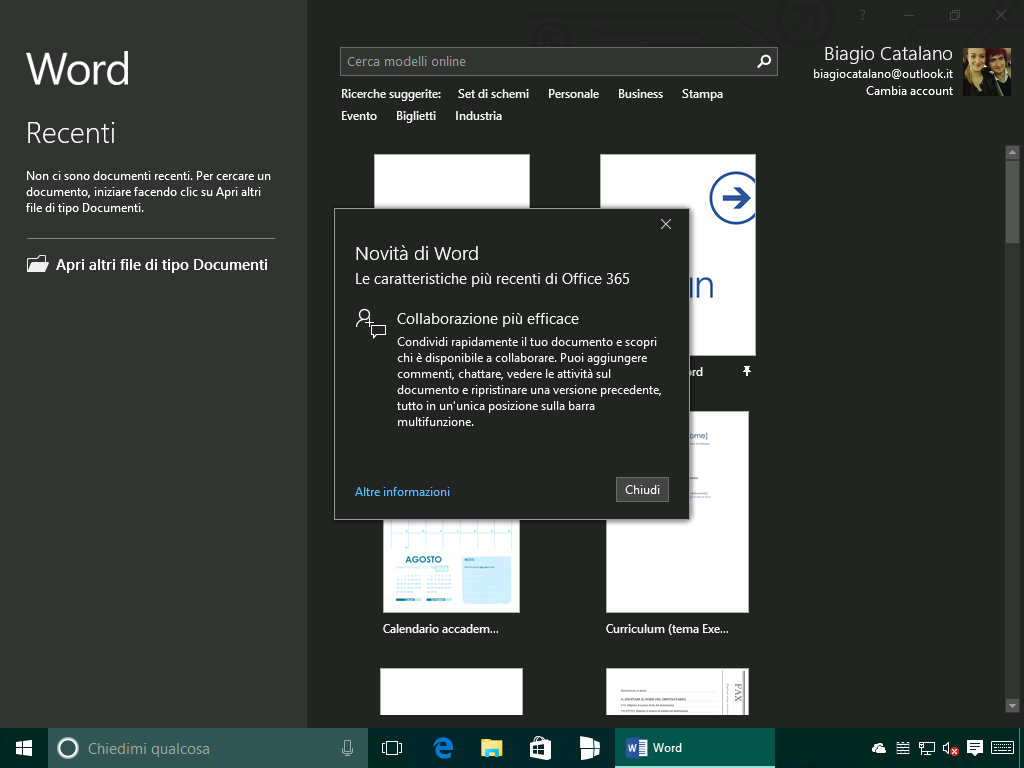Open the Calendario accademico template thumbnail

click(x=451, y=566)
